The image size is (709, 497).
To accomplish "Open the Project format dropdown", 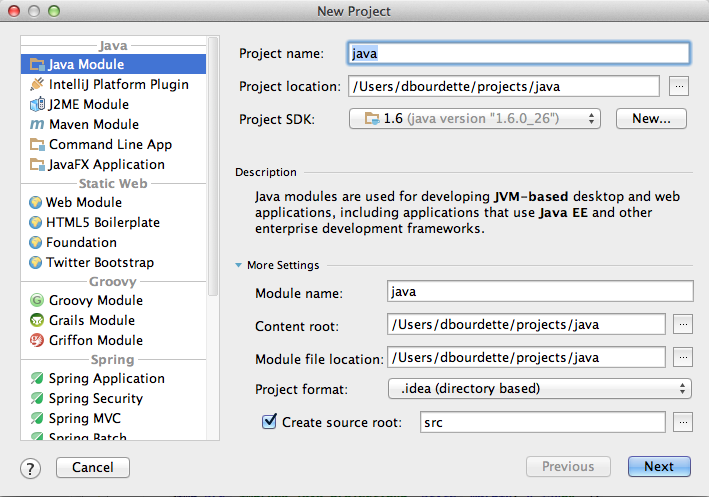I will tap(539, 388).
